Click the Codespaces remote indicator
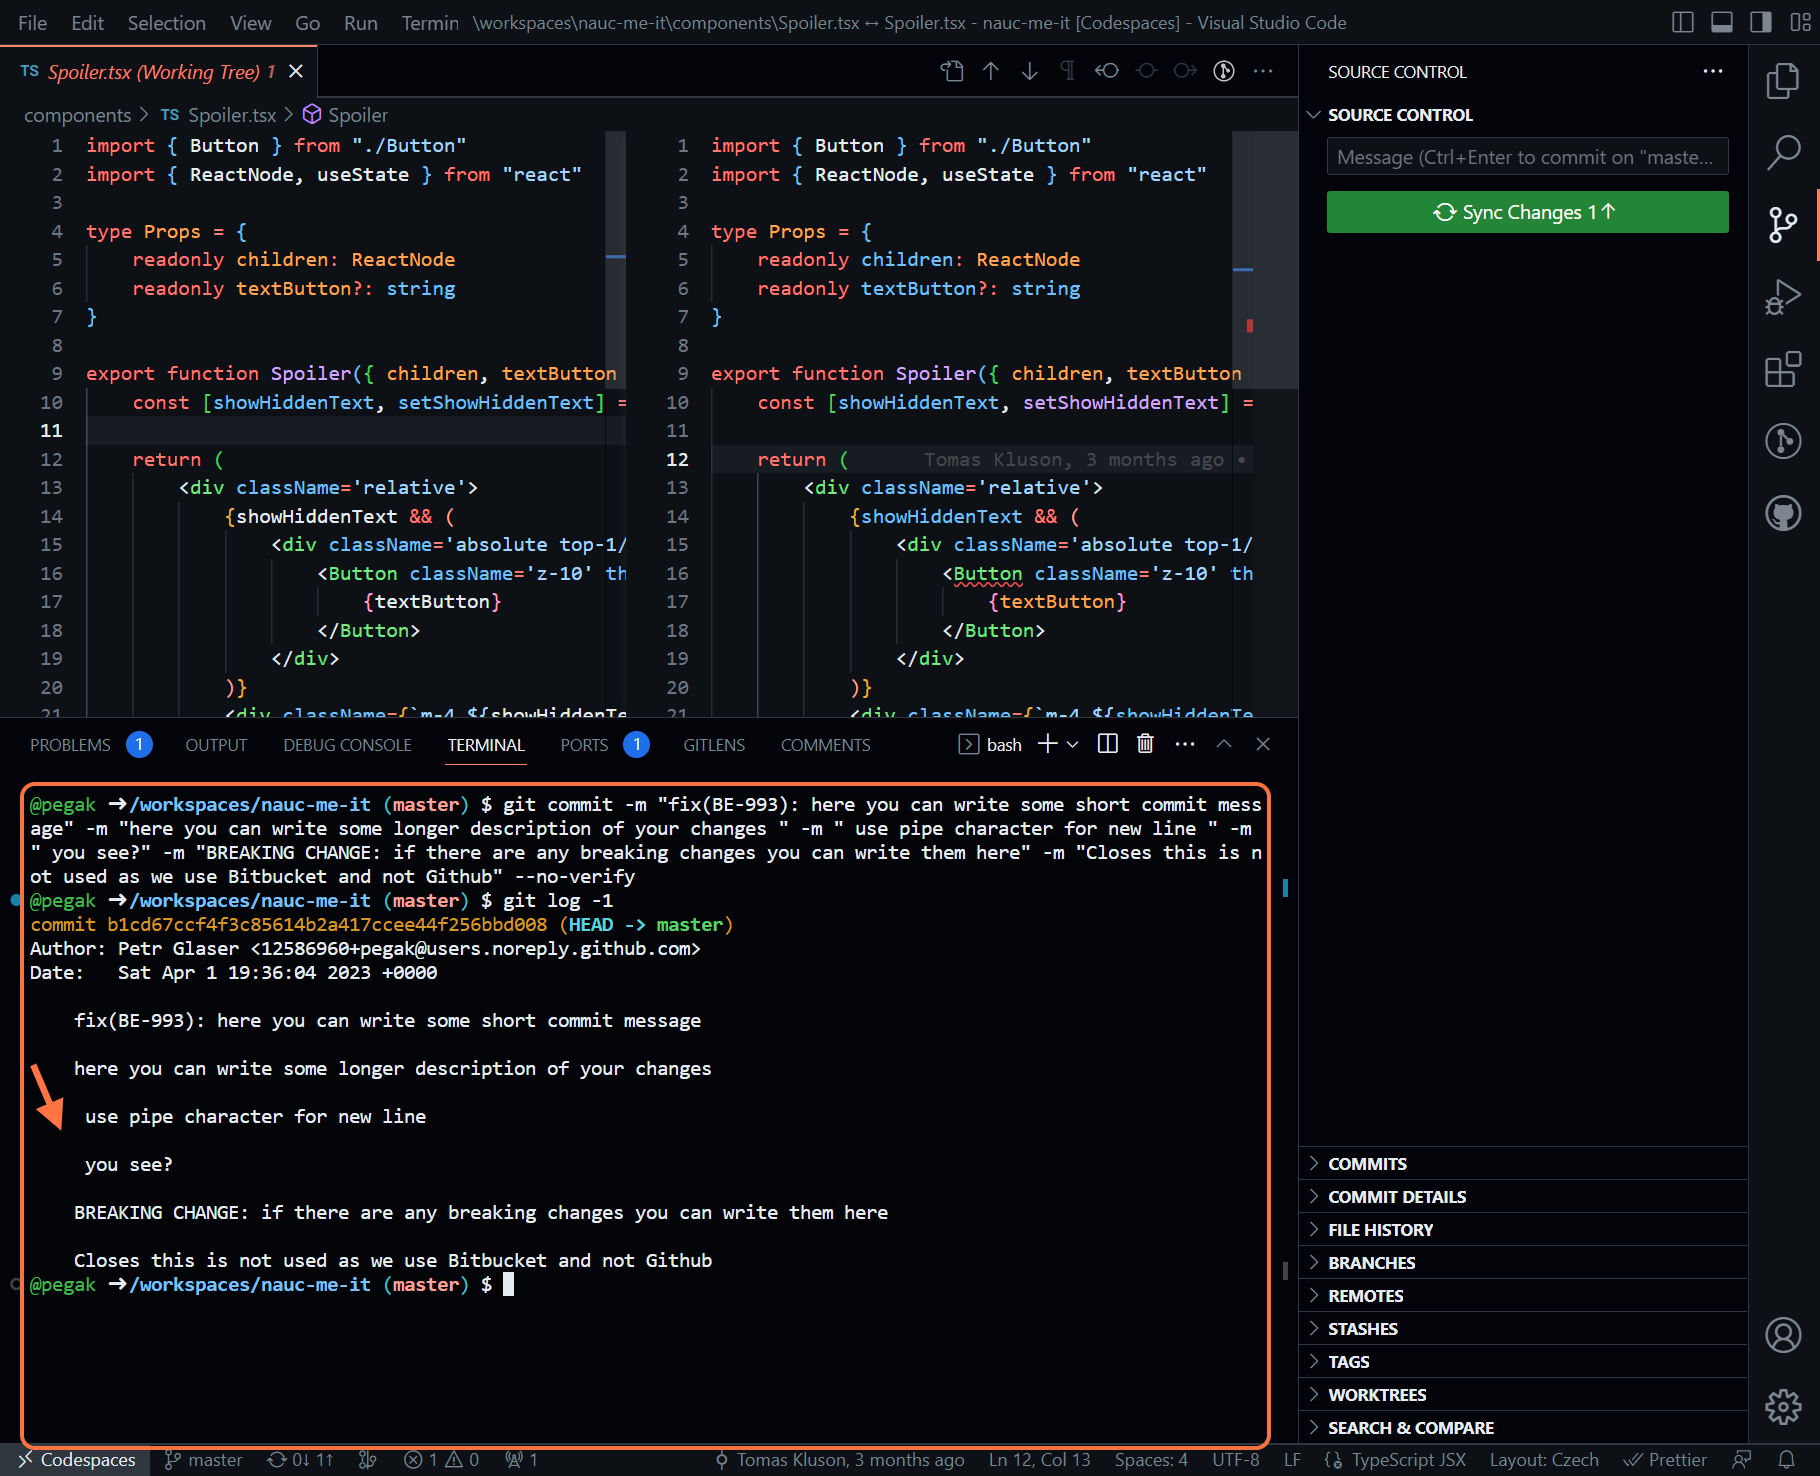1820x1476 pixels. tap(76, 1460)
